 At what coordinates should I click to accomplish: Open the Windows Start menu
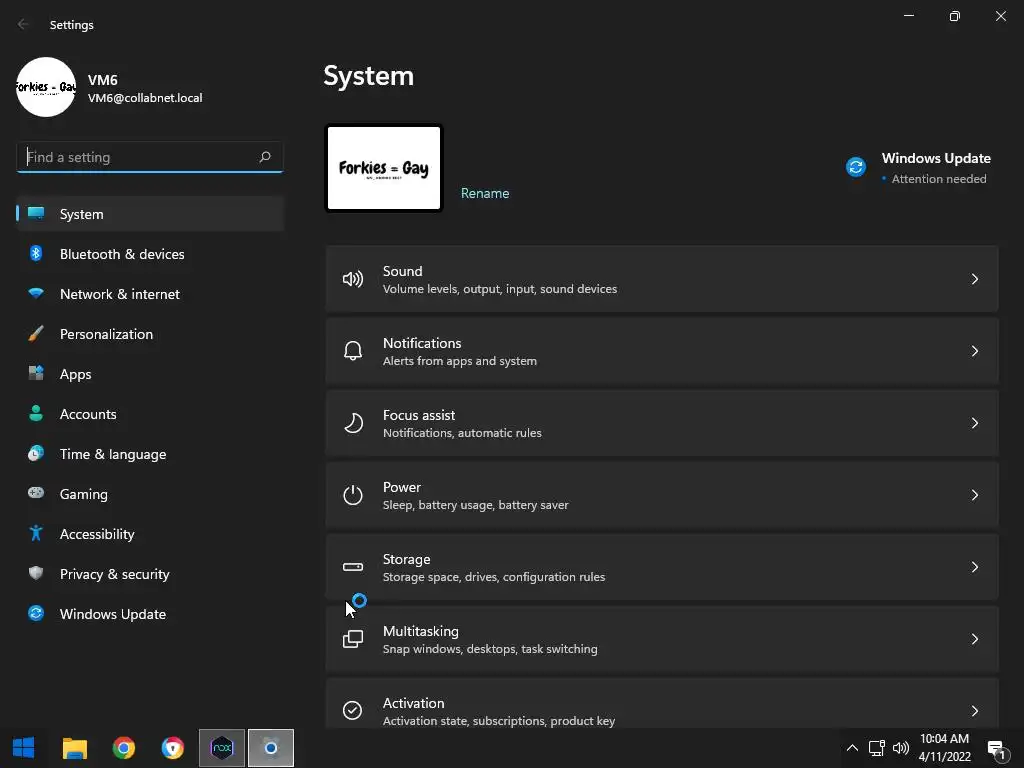[x=24, y=748]
